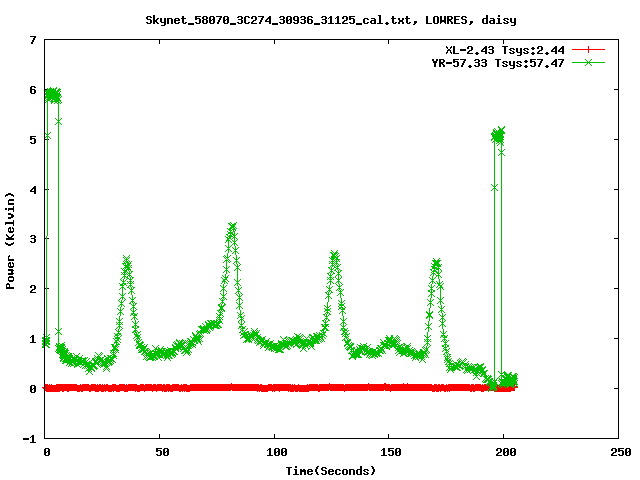Image resolution: width=640 pixels, height=480 pixels.
Task: Click the tallest central green peak near 80 seconds
Action: (232, 229)
